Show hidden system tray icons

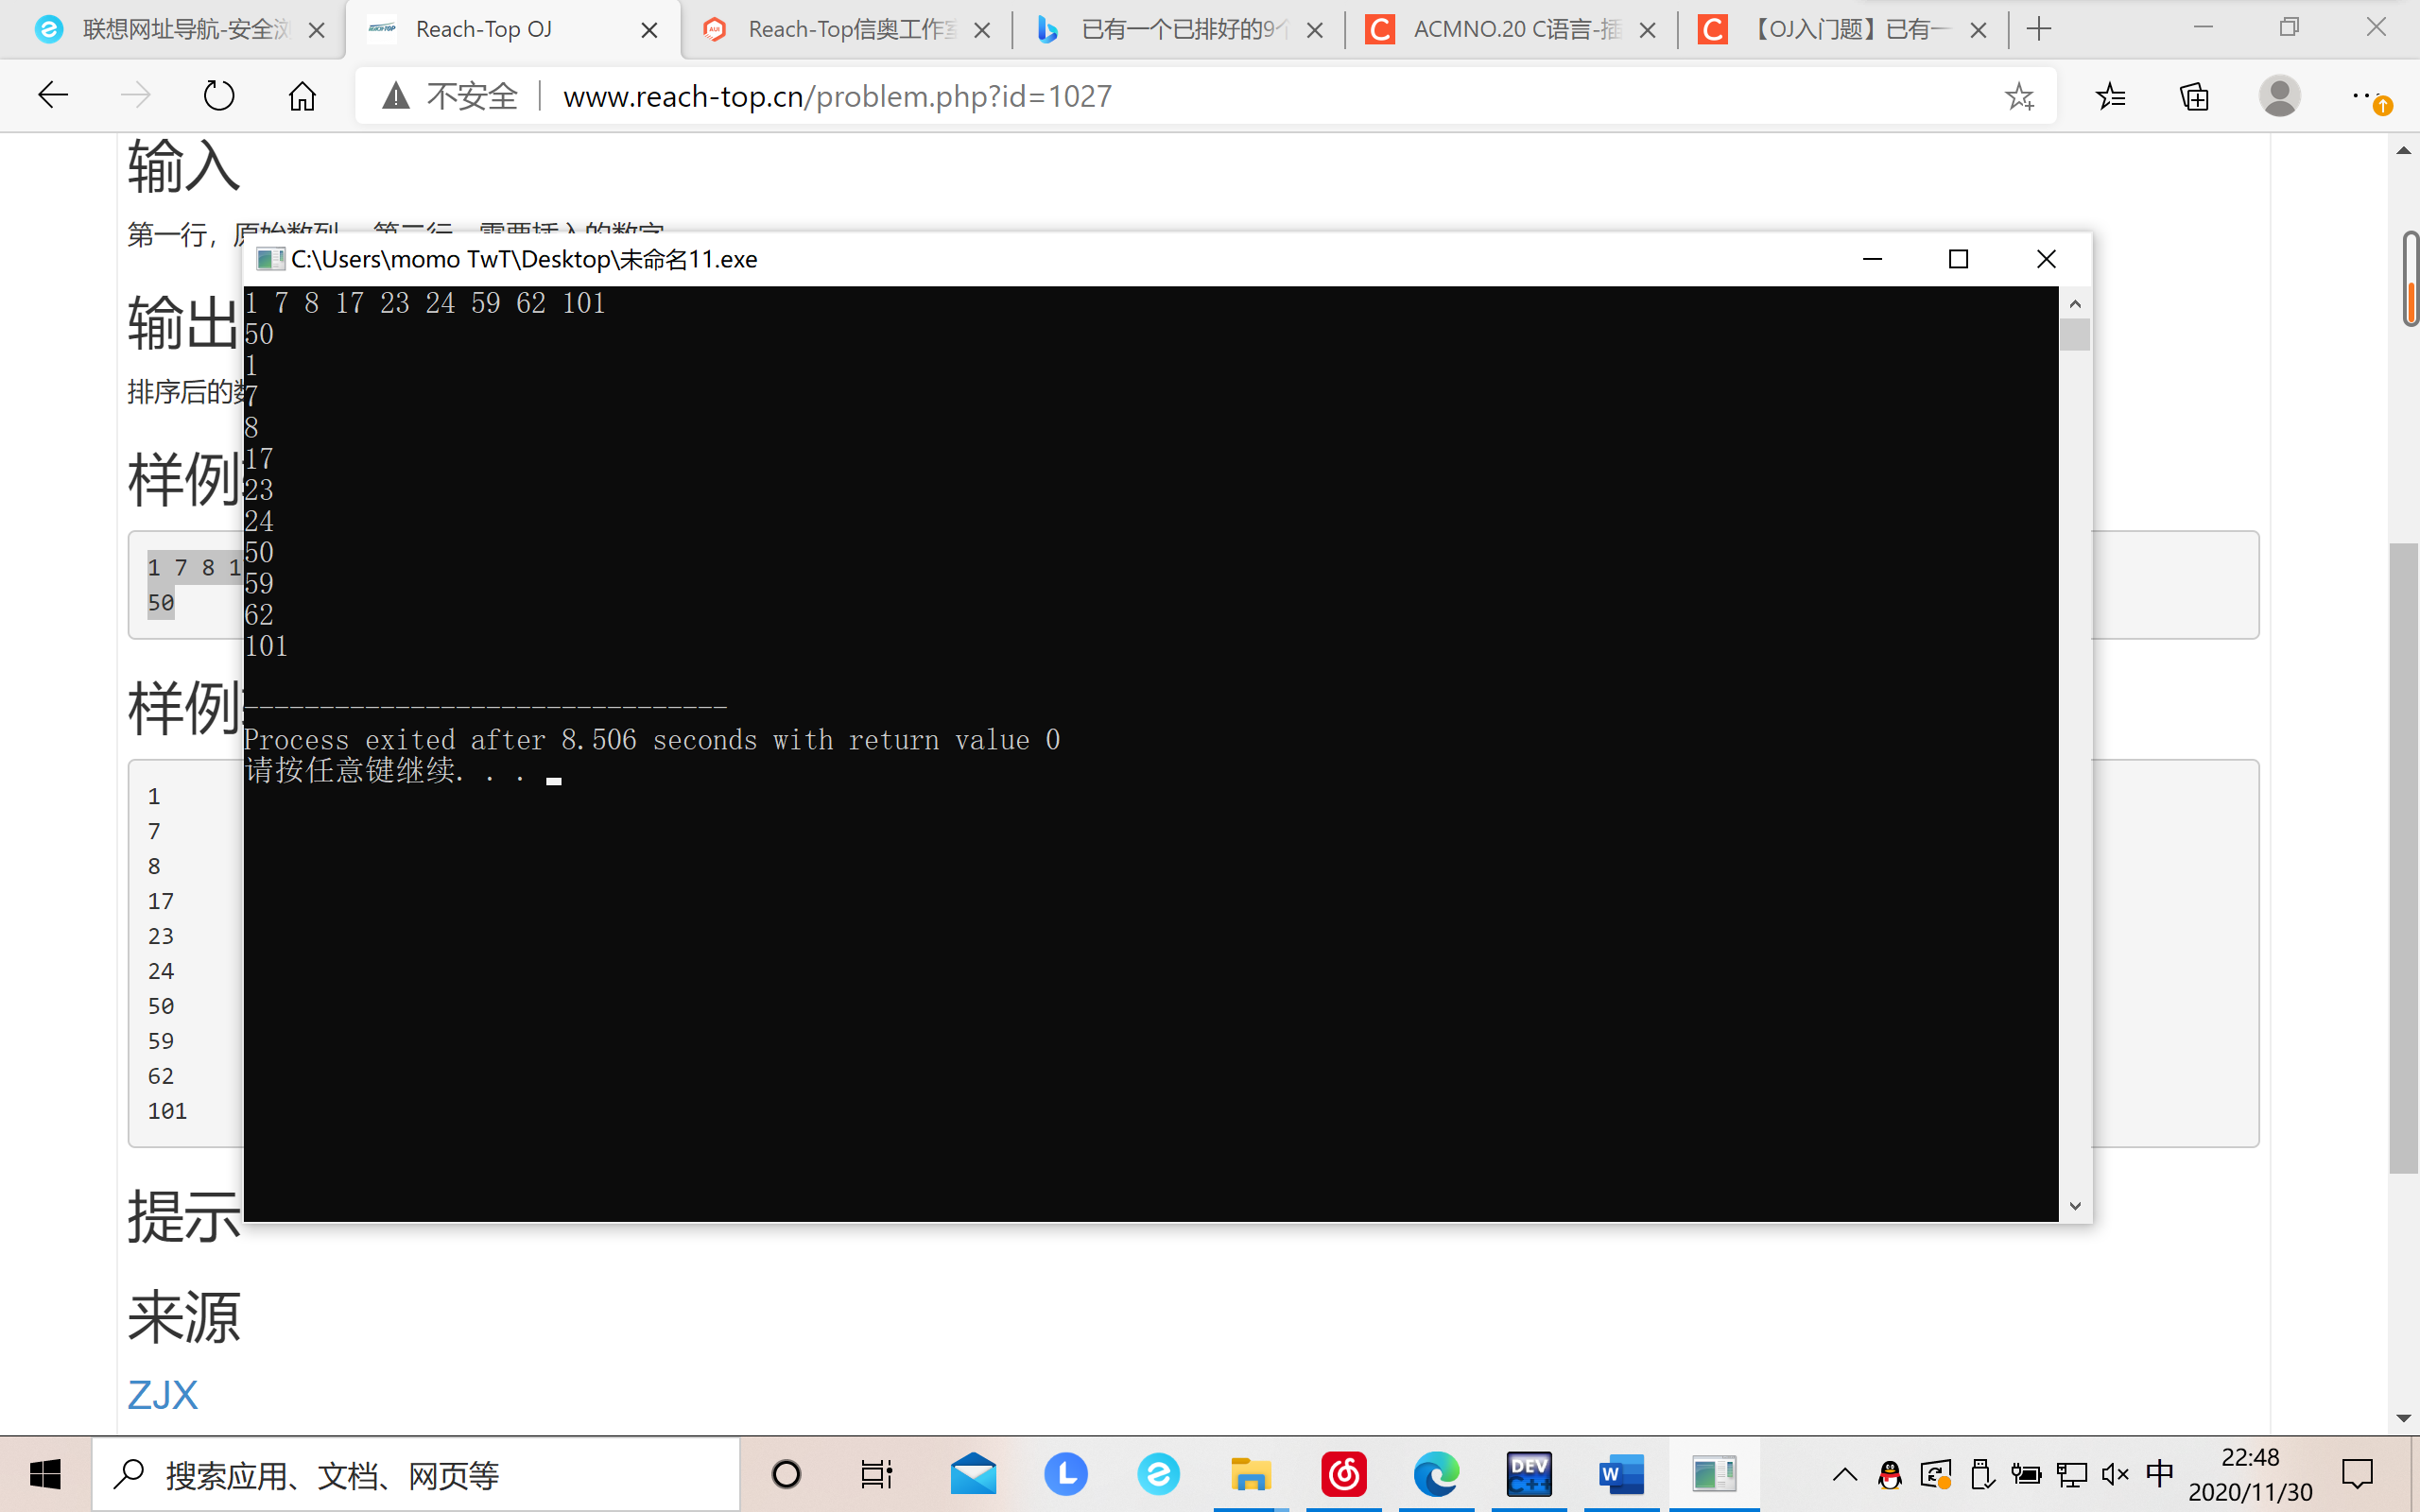[x=1845, y=1474]
